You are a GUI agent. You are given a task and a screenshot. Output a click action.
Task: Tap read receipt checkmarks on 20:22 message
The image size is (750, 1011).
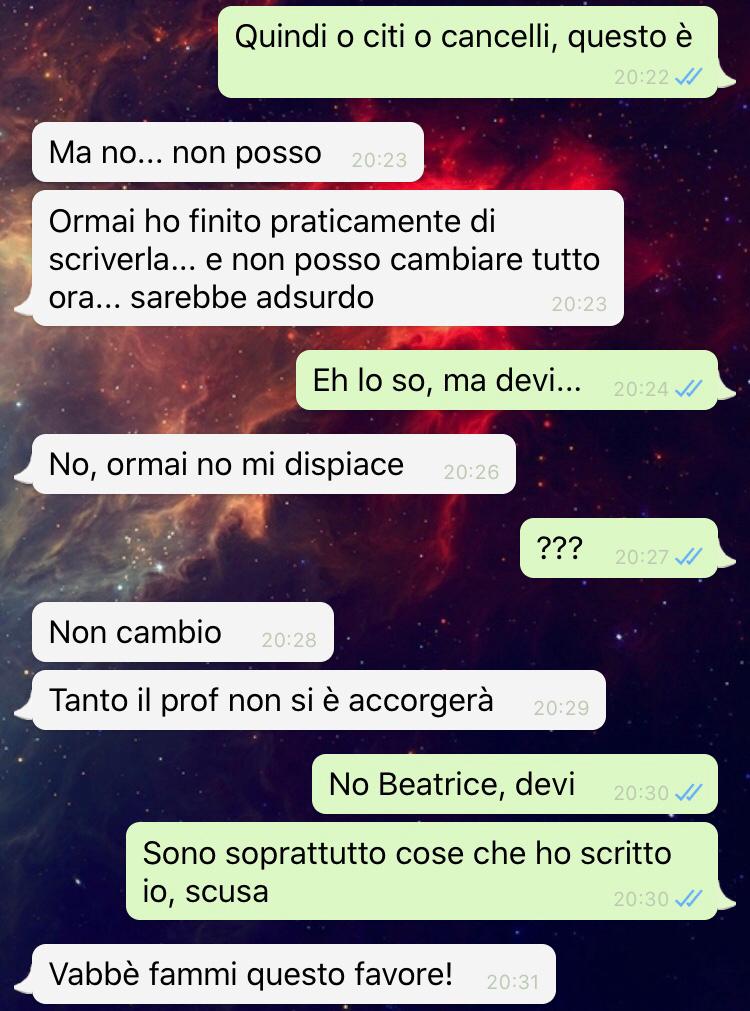coord(688,77)
